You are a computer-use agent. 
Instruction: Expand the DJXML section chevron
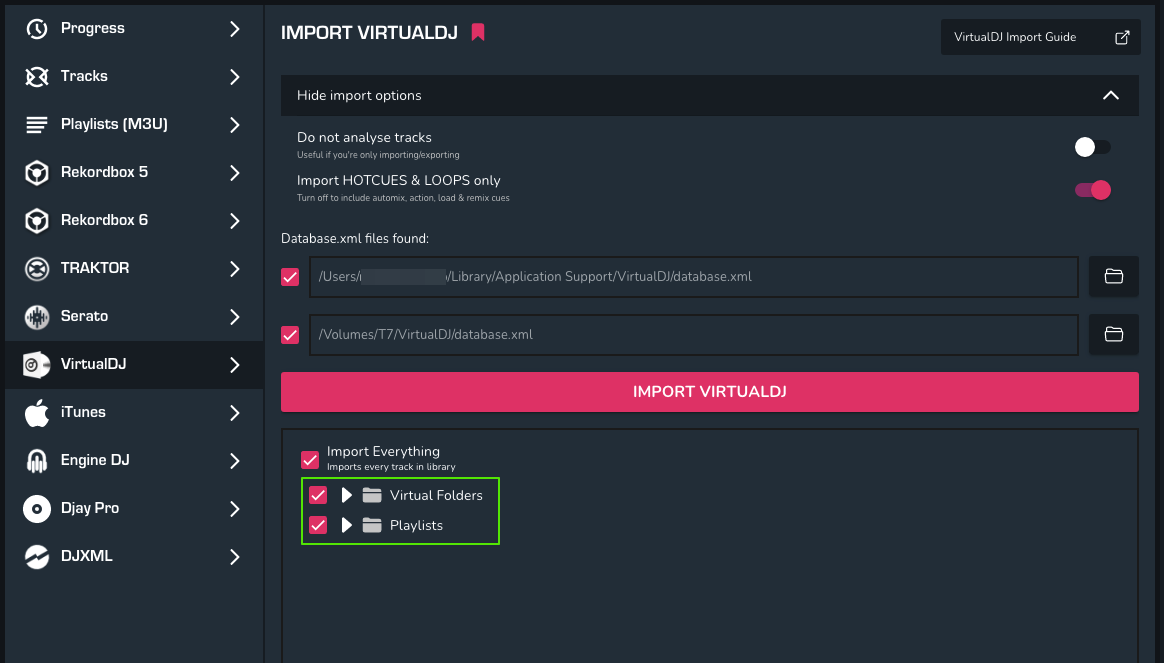pos(235,557)
